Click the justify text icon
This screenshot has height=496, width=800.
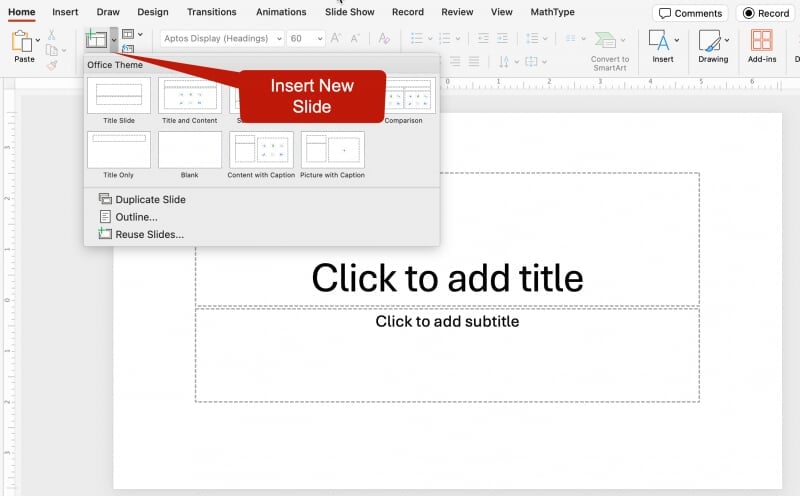click(x=474, y=62)
